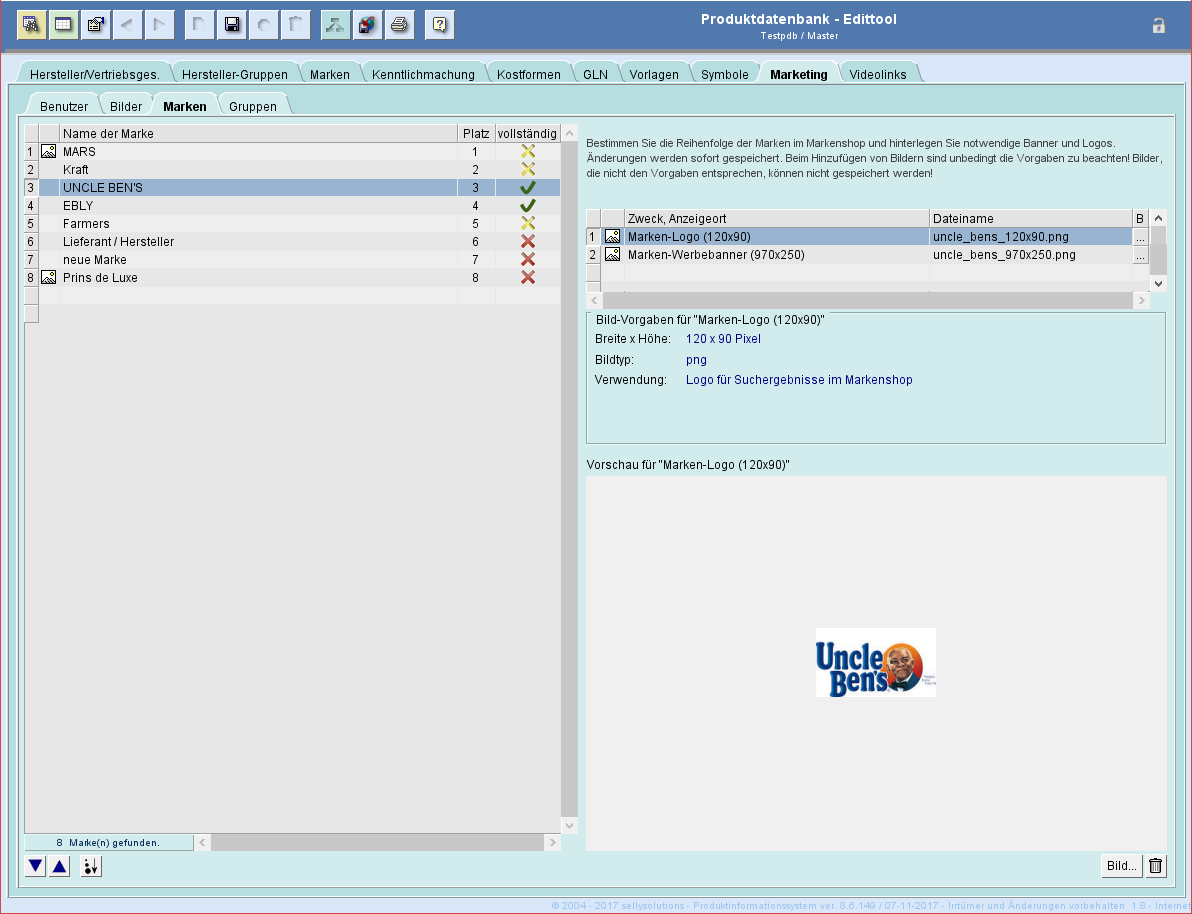Click the toolbar trash can delete icon
The height and width of the screenshot is (914, 1192).
(x=296, y=24)
